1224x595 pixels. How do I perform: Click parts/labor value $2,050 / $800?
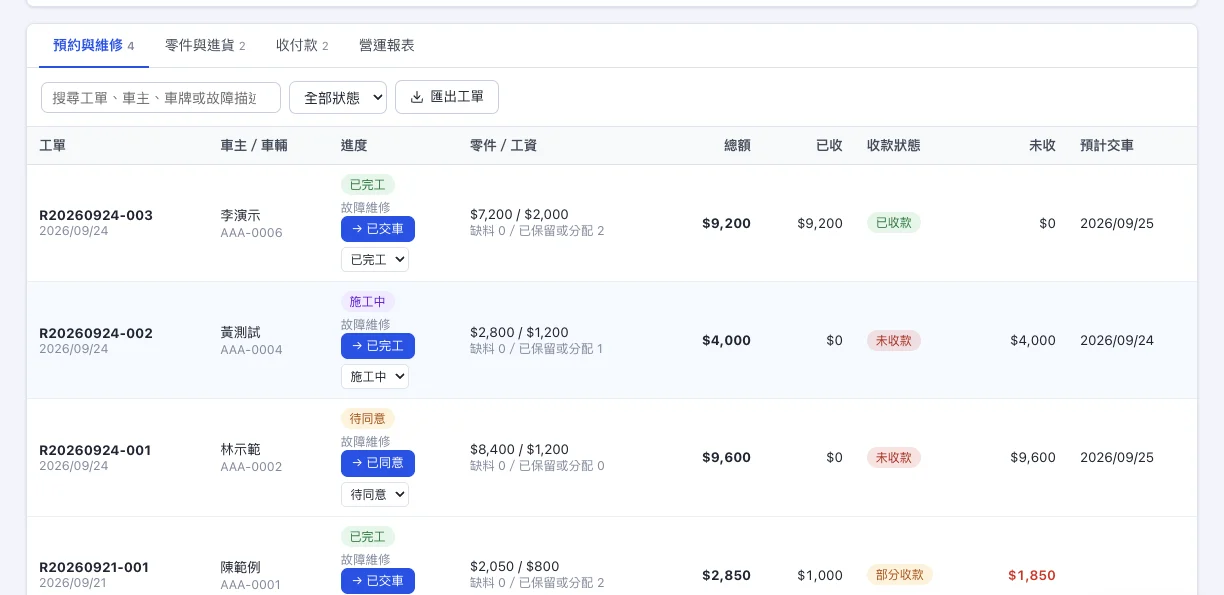coord(515,566)
